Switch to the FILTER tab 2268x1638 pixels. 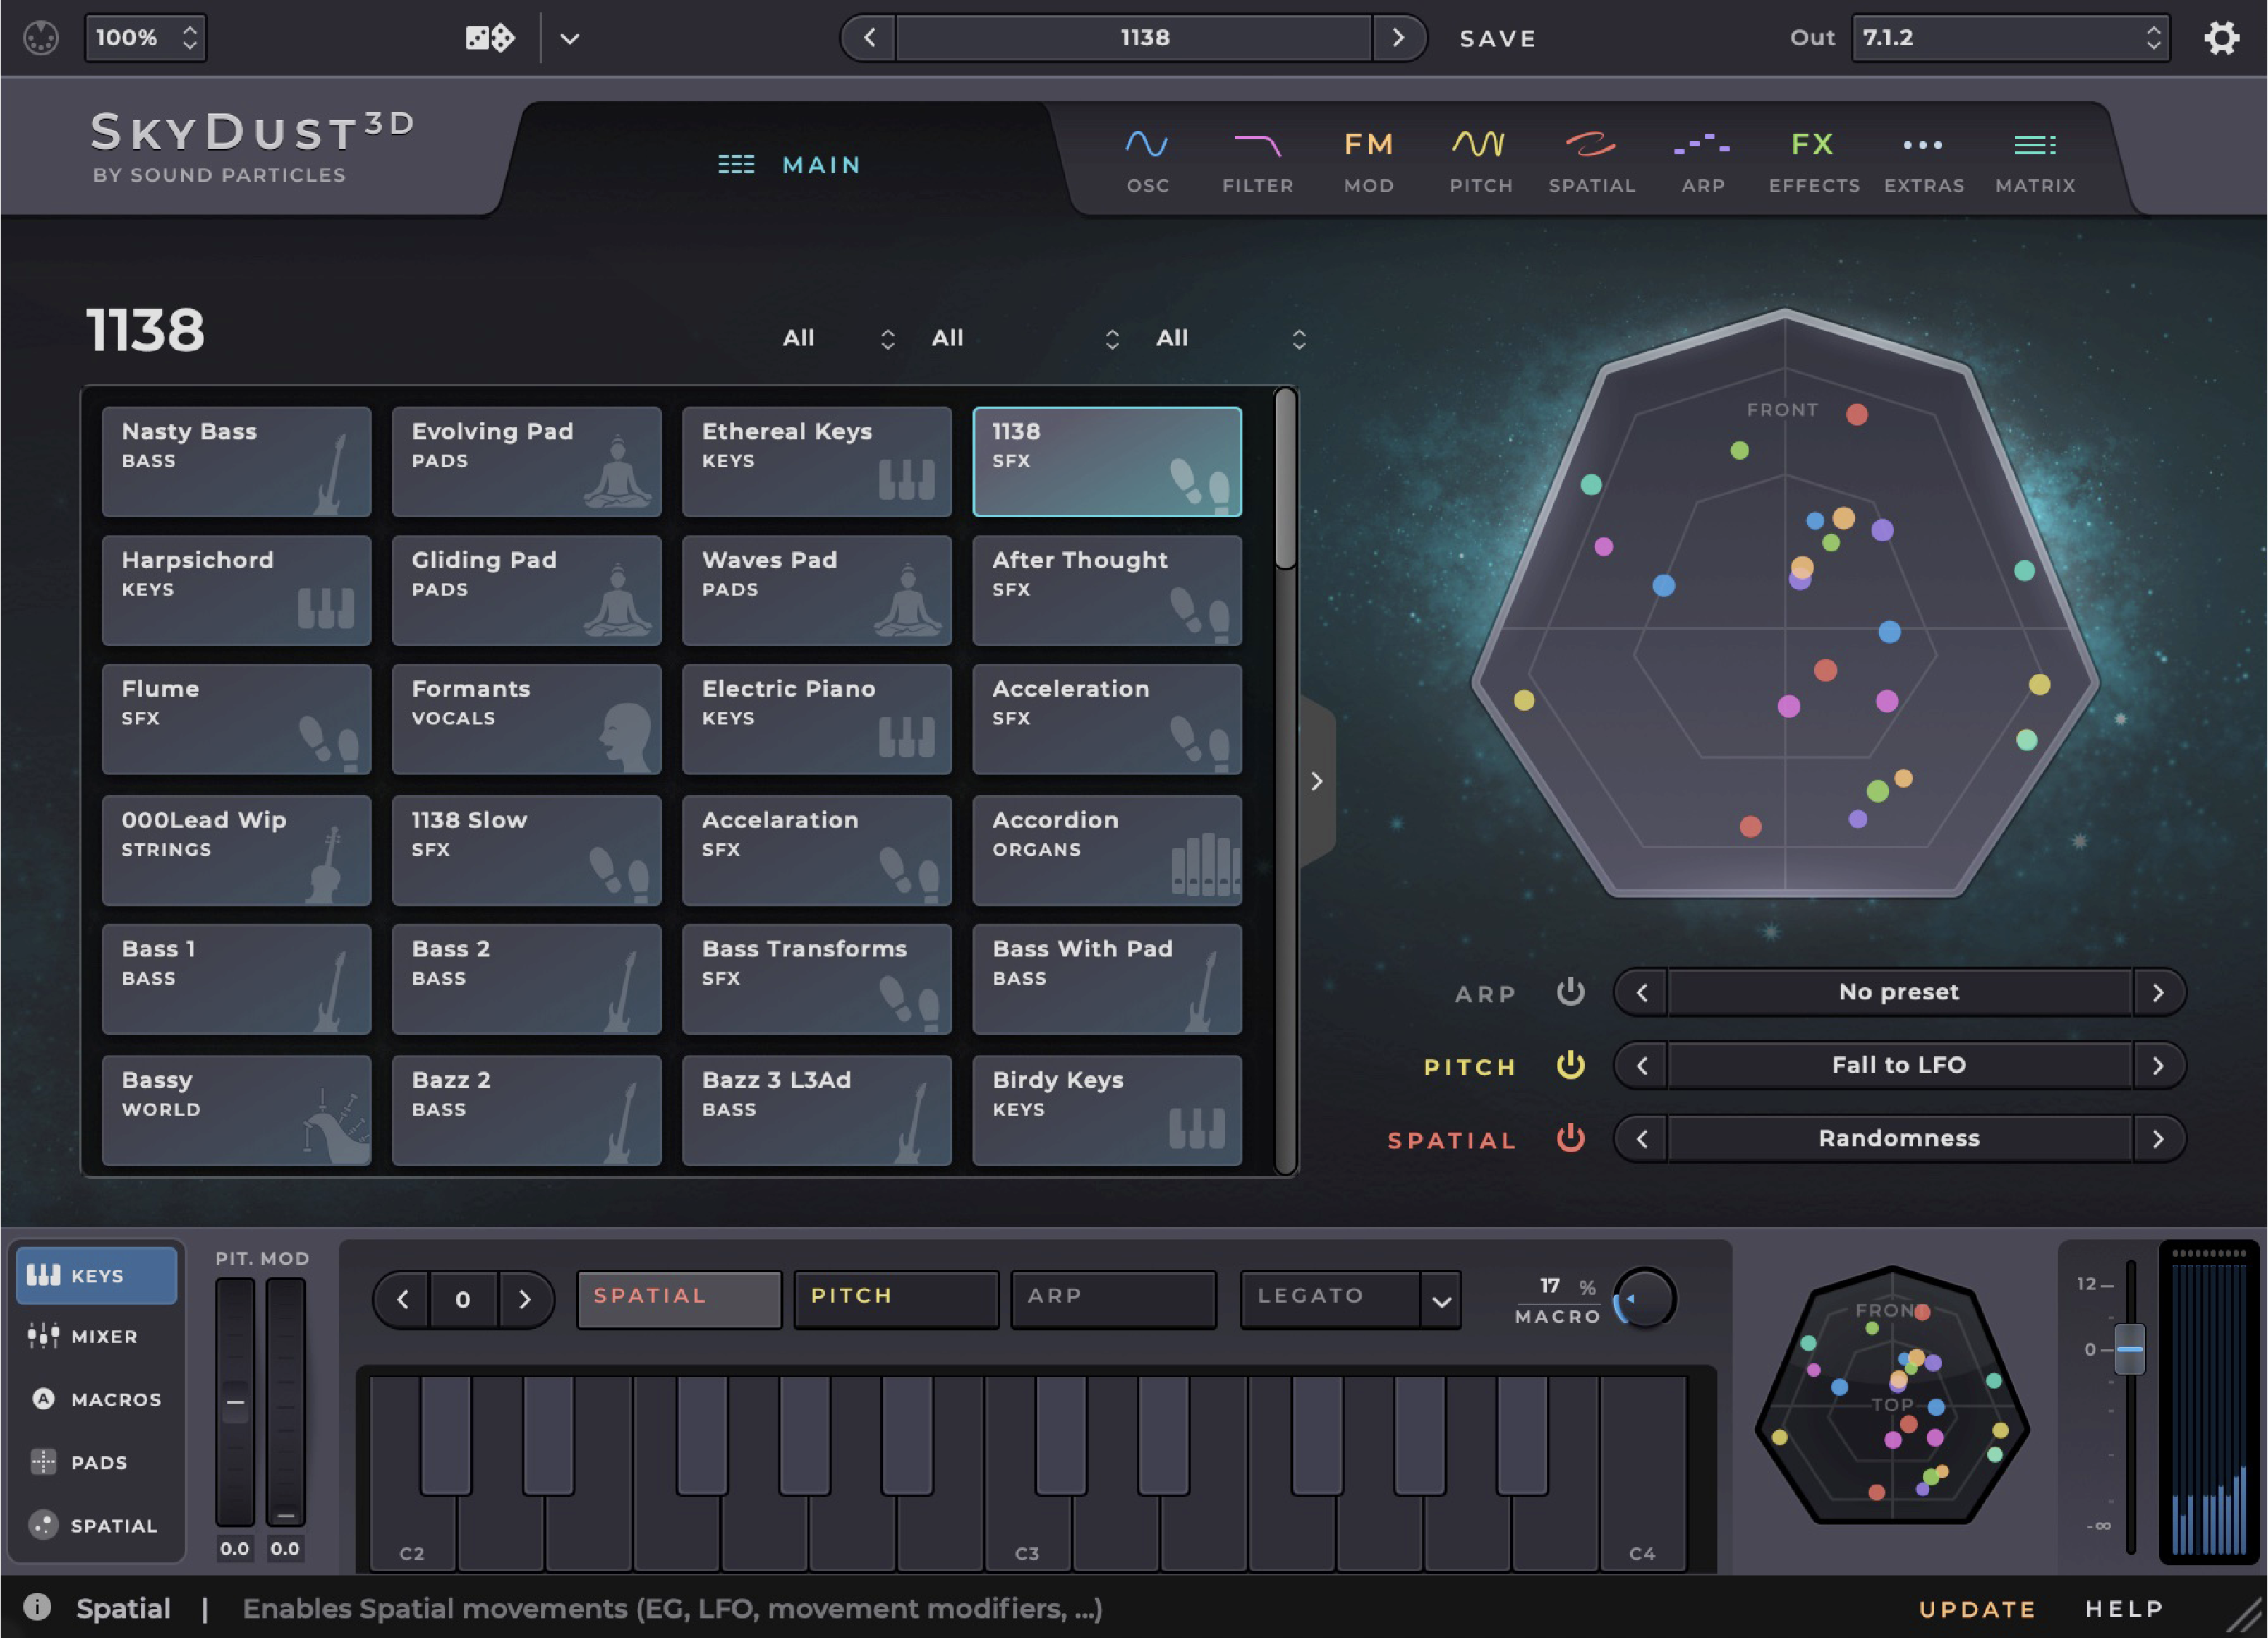(x=1258, y=160)
